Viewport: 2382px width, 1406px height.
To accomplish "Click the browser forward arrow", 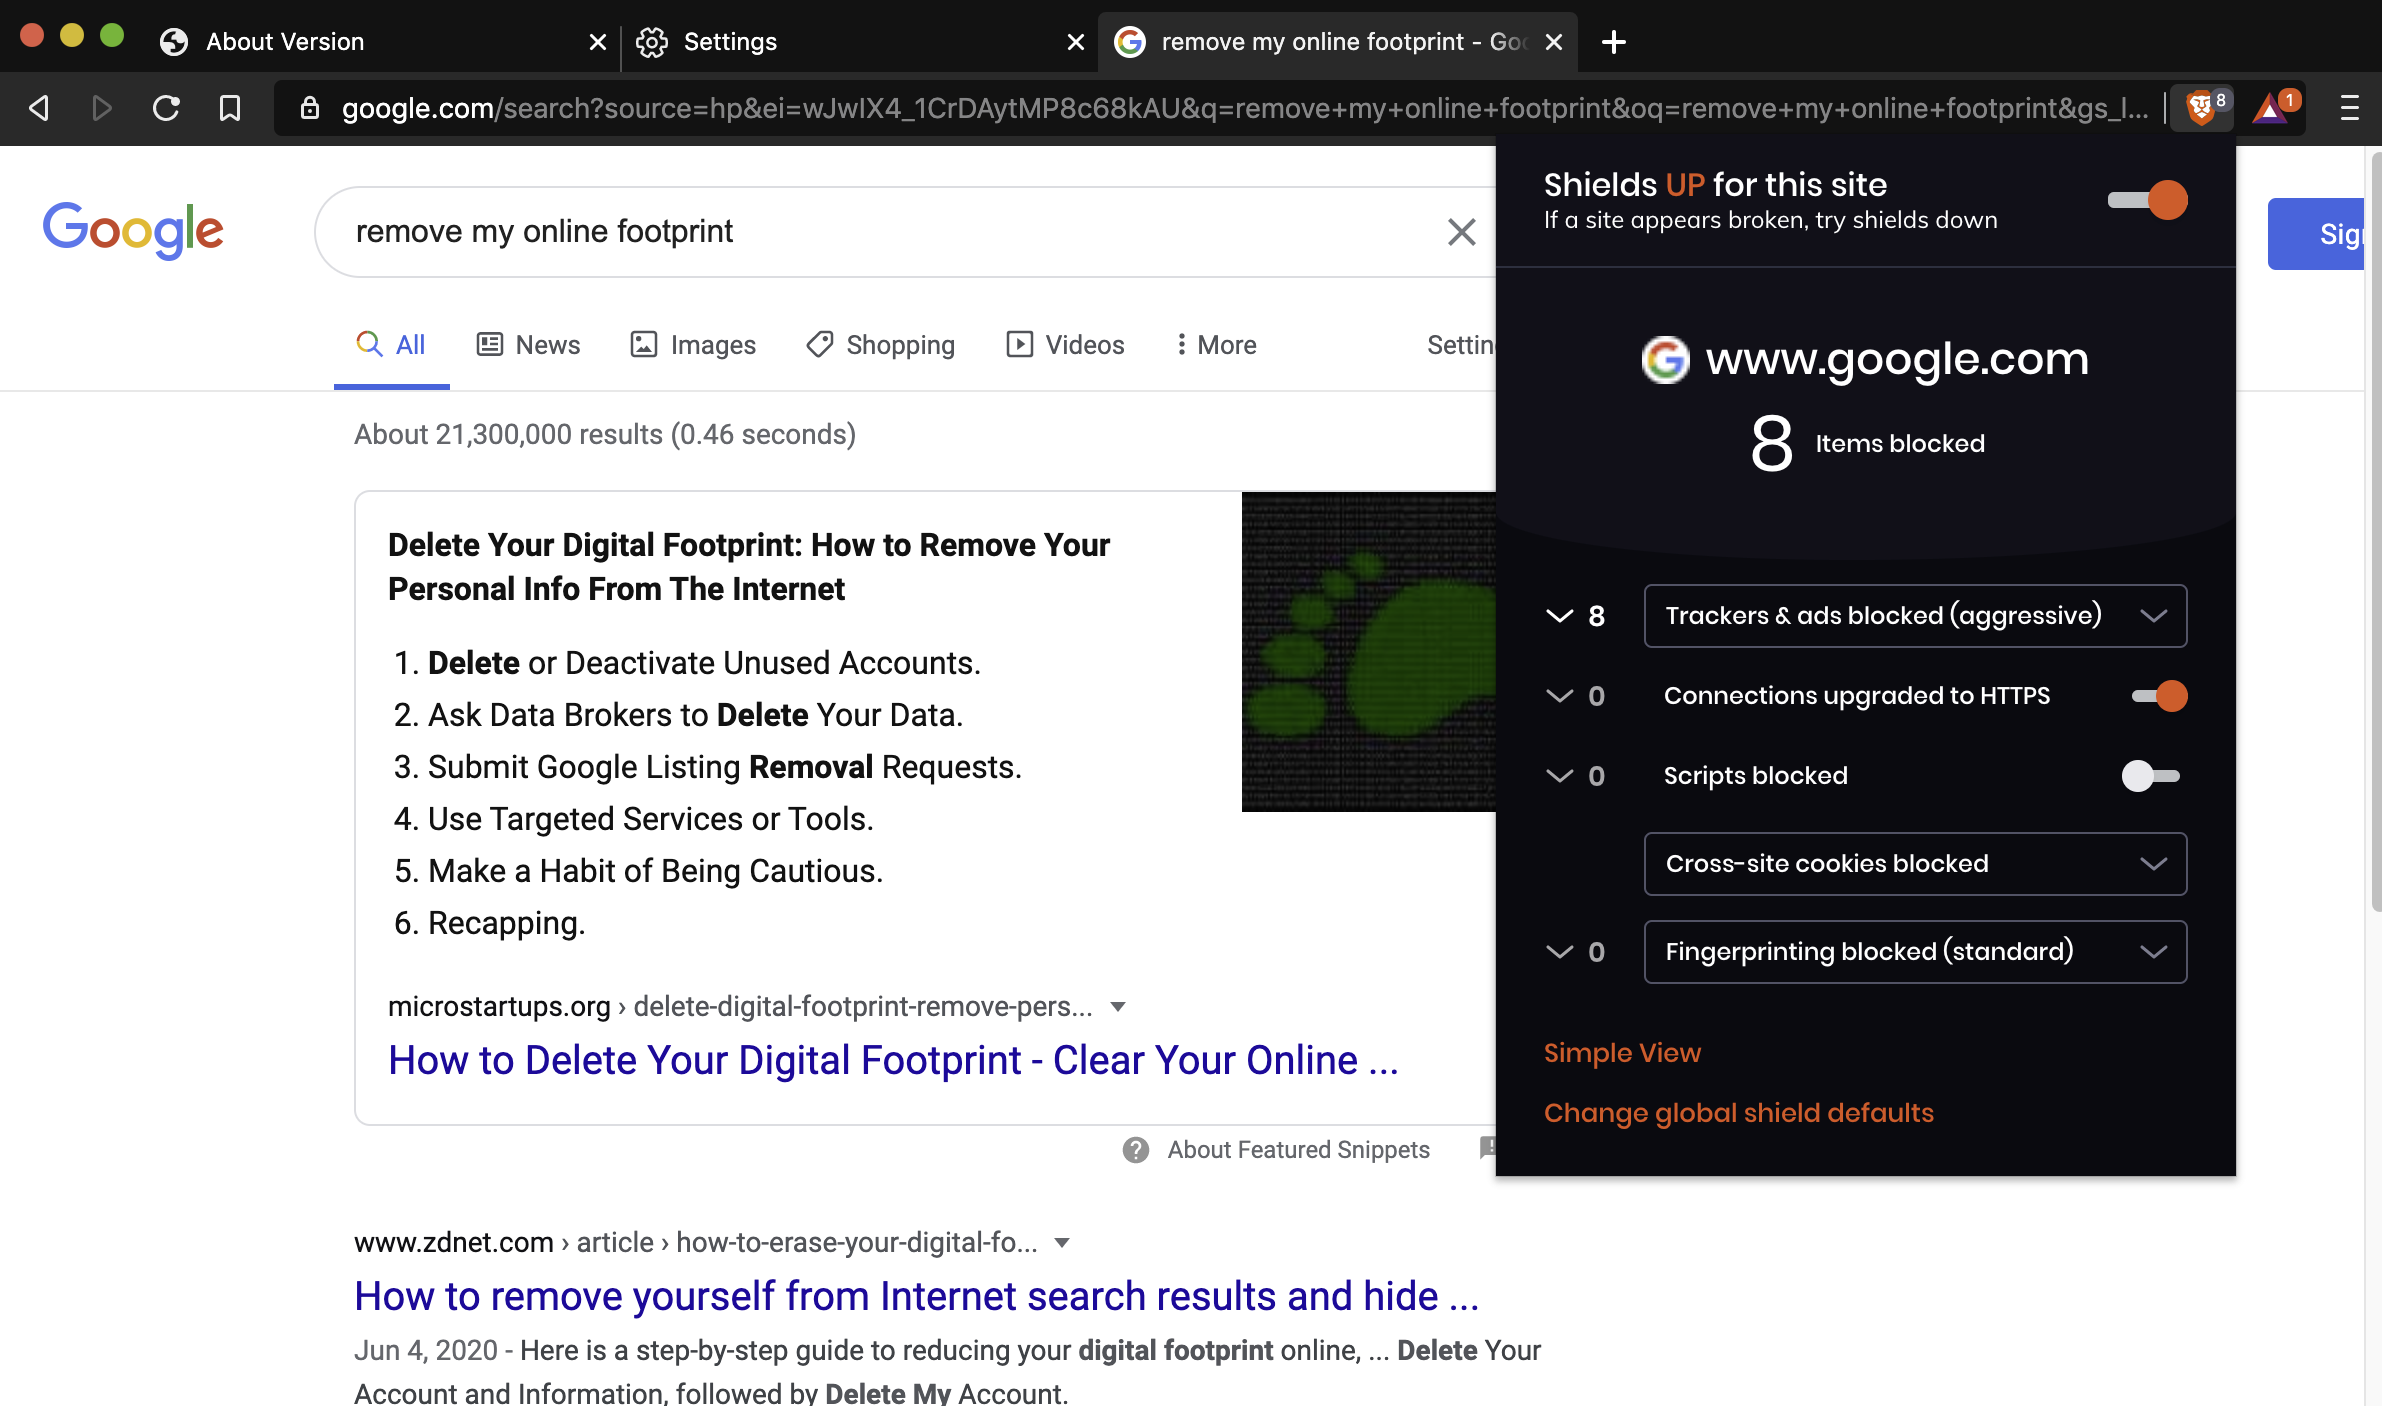I will [x=101, y=108].
